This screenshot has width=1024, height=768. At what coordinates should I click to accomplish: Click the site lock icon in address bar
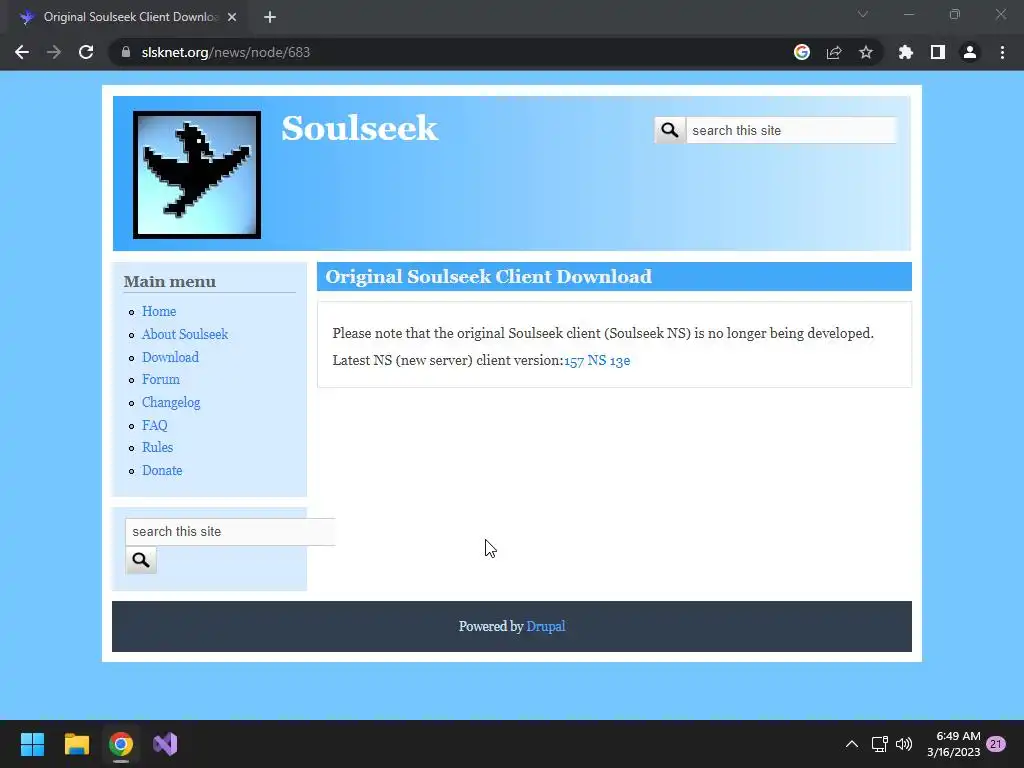126,52
